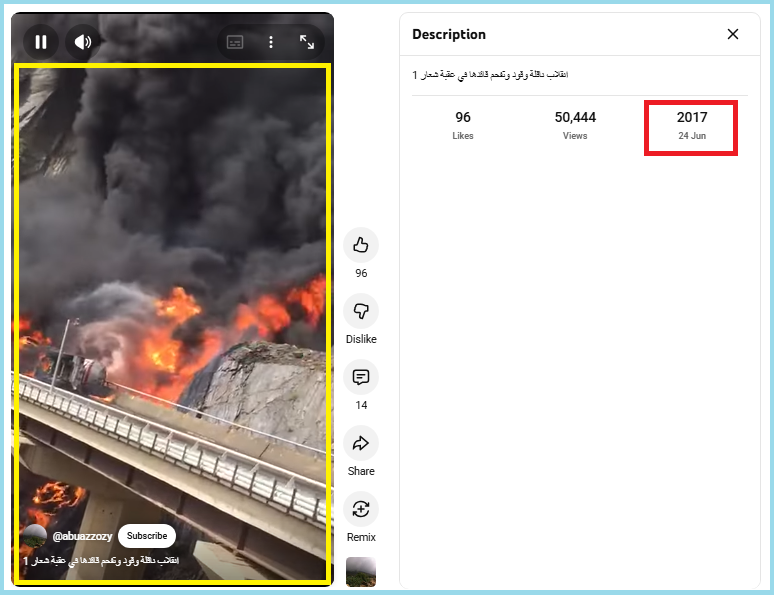Image resolution: width=774 pixels, height=595 pixels.
Task: Click the channel avatar beside @abuazzozy
Action: click(35, 535)
